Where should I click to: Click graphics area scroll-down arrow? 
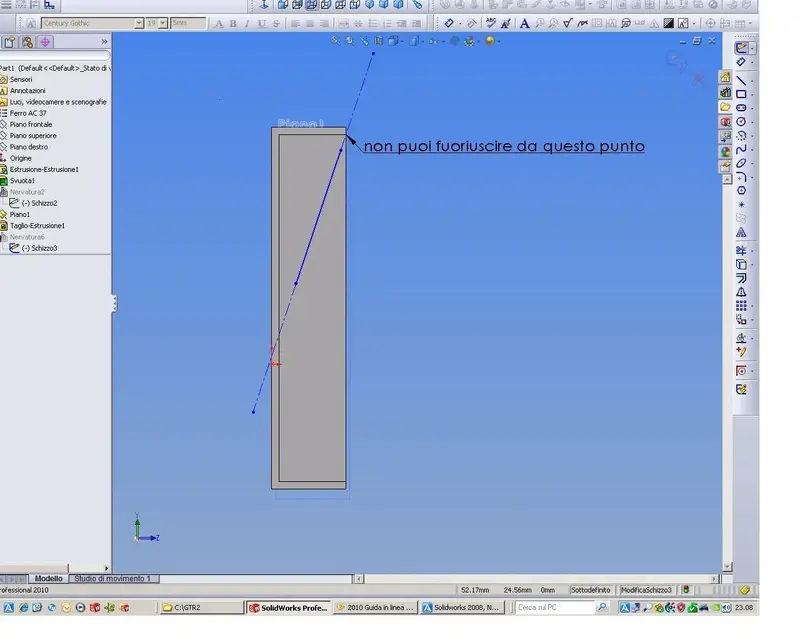(x=728, y=567)
